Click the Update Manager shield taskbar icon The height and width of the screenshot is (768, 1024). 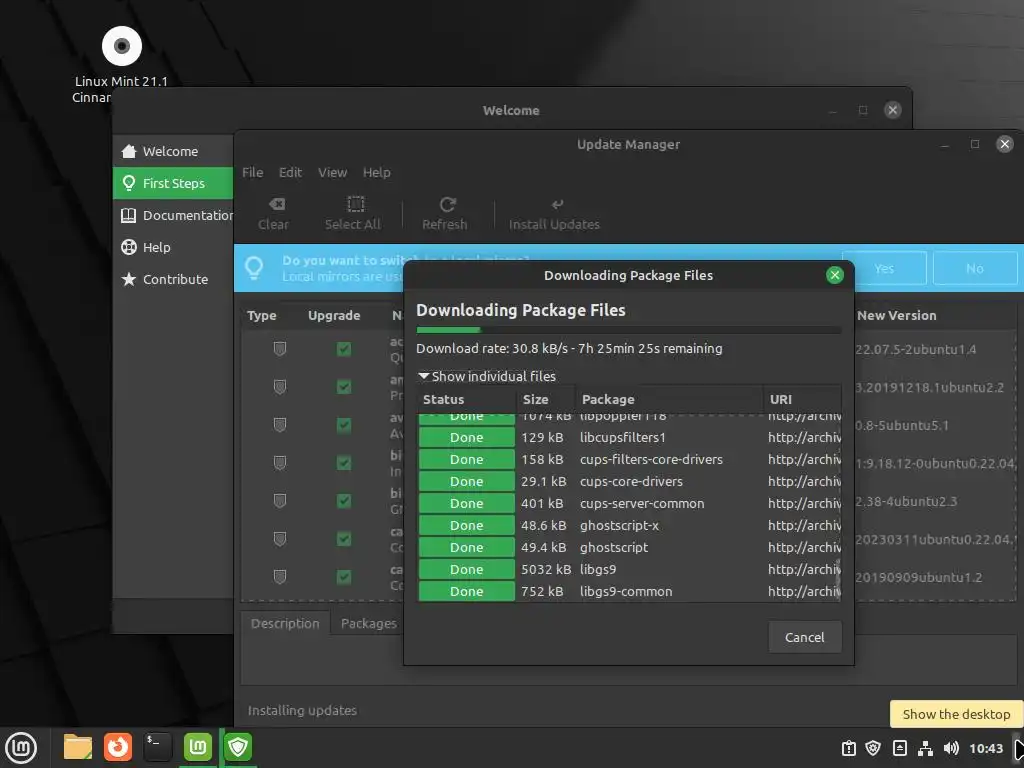pos(238,747)
